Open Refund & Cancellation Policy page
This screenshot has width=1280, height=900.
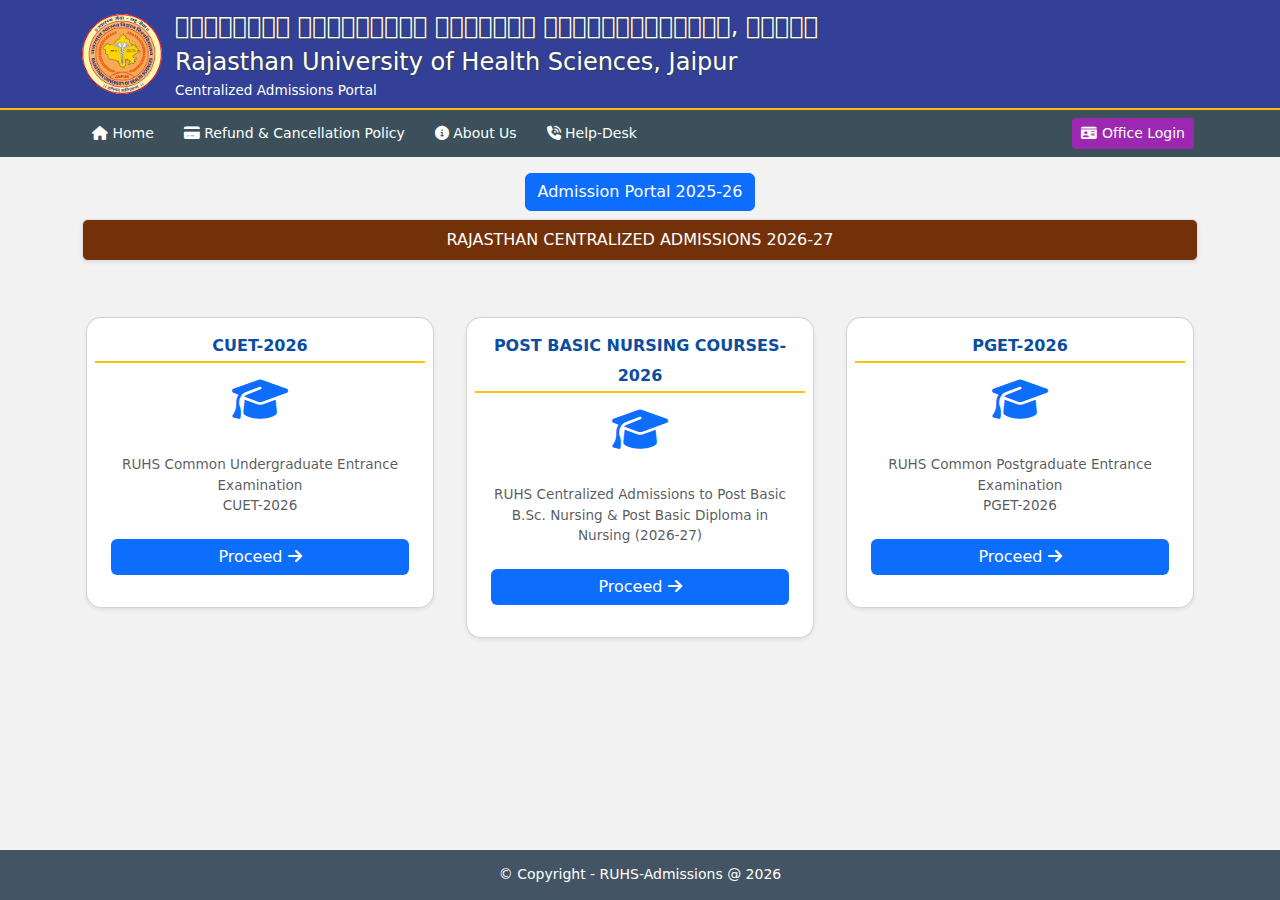click(294, 133)
